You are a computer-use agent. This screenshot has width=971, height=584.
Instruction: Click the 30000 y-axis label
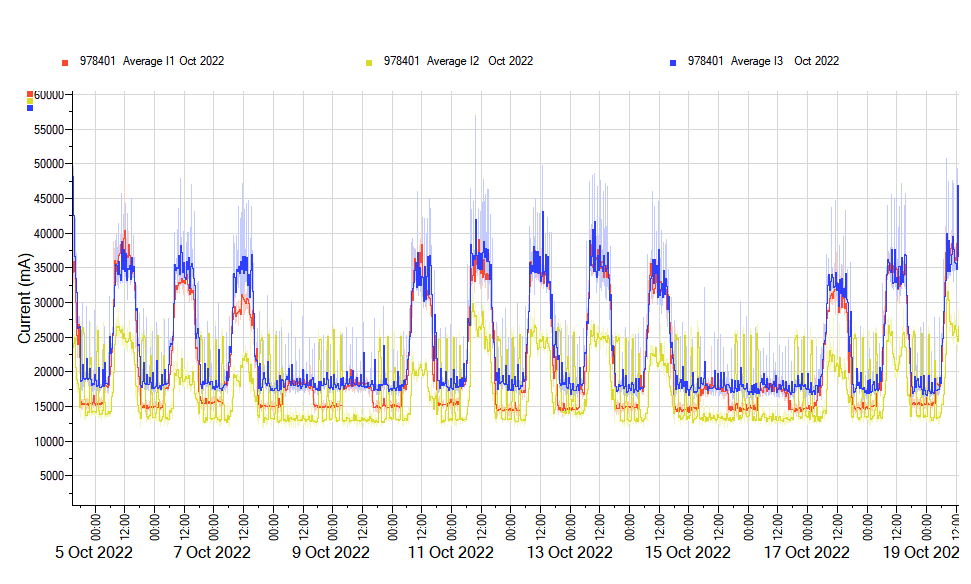coord(49,303)
